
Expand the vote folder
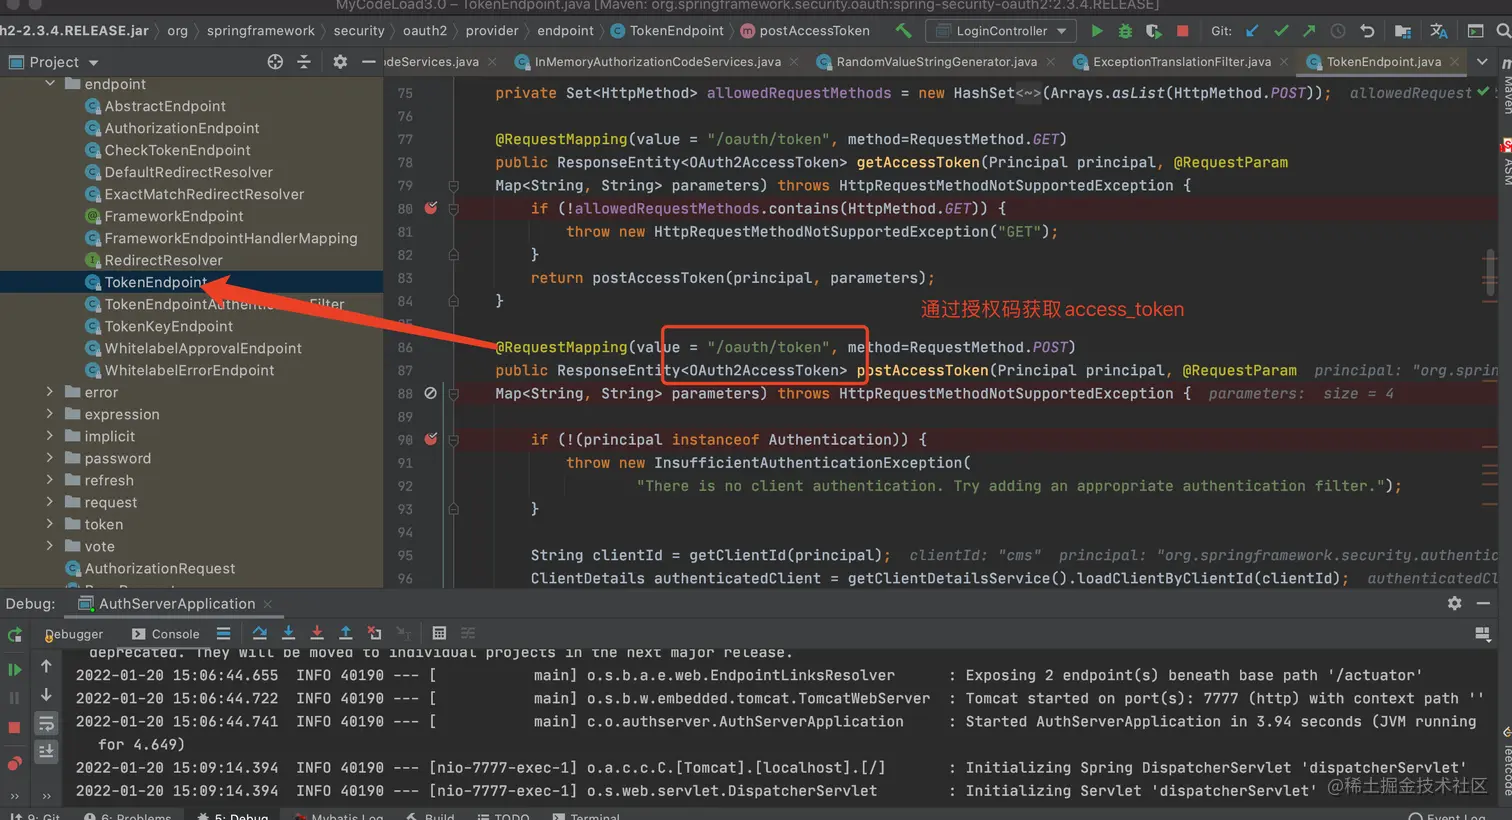[x=50, y=546]
